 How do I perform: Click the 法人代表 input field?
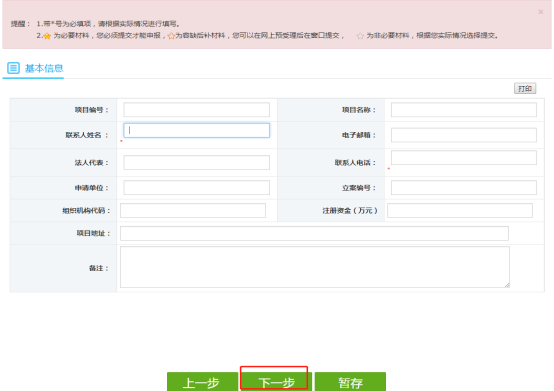point(196,162)
